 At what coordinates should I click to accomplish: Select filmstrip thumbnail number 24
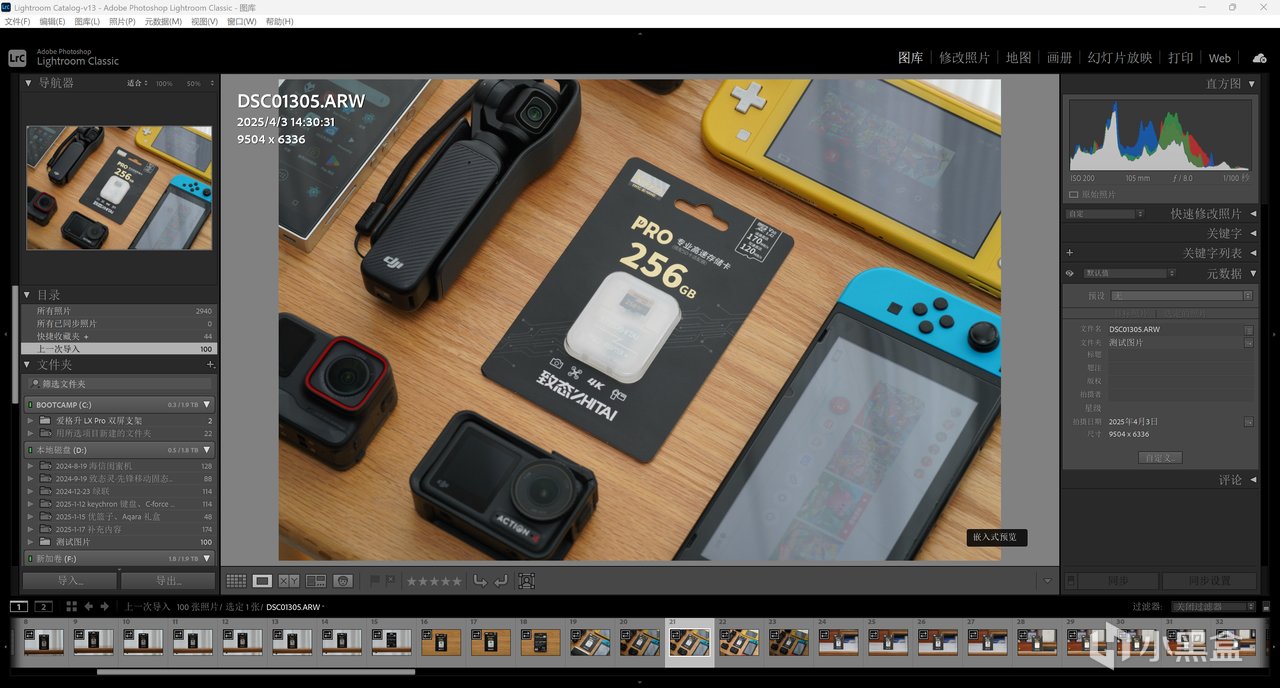(838, 642)
